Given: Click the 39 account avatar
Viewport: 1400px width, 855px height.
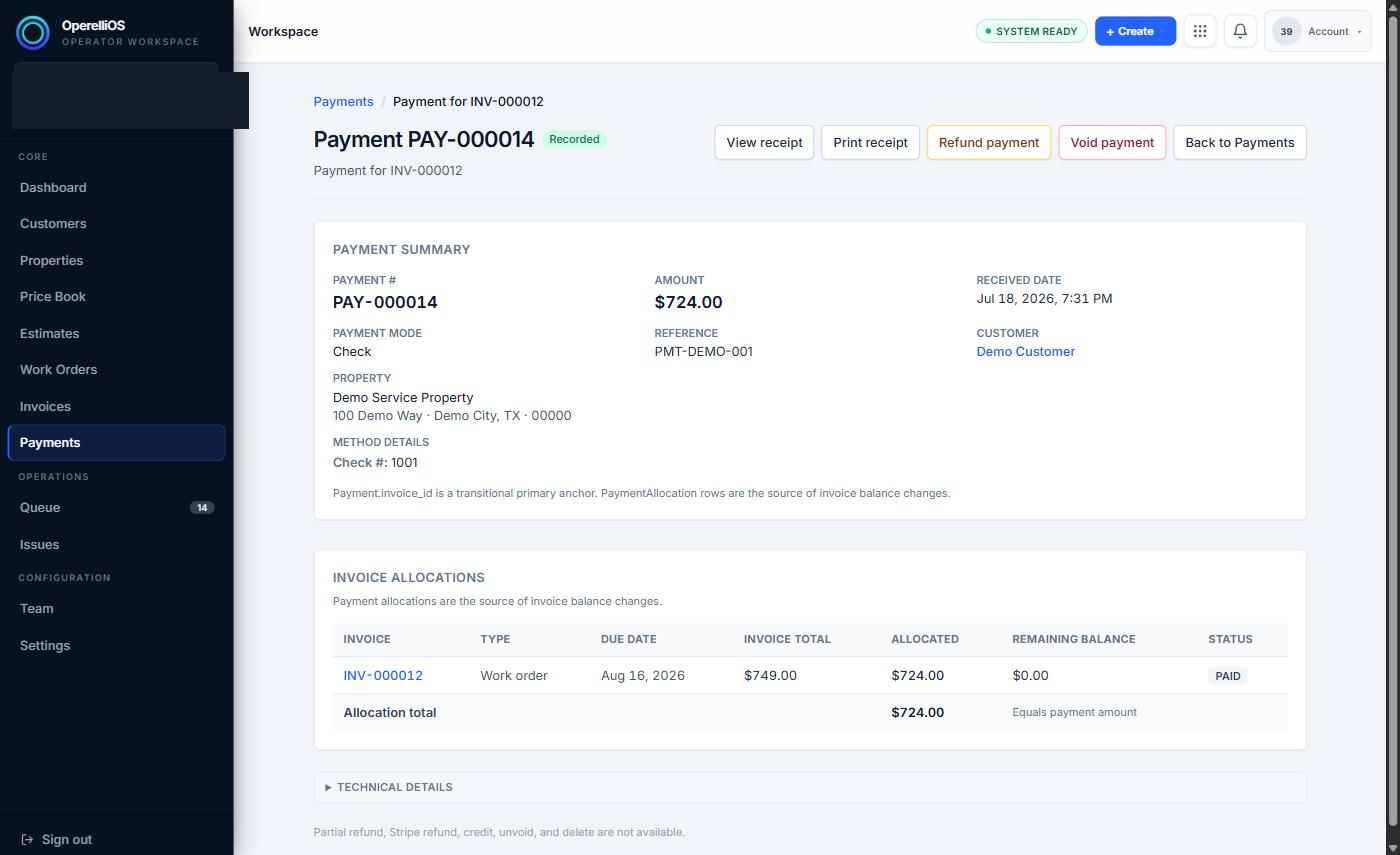Looking at the screenshot, I should [1286, 31].
